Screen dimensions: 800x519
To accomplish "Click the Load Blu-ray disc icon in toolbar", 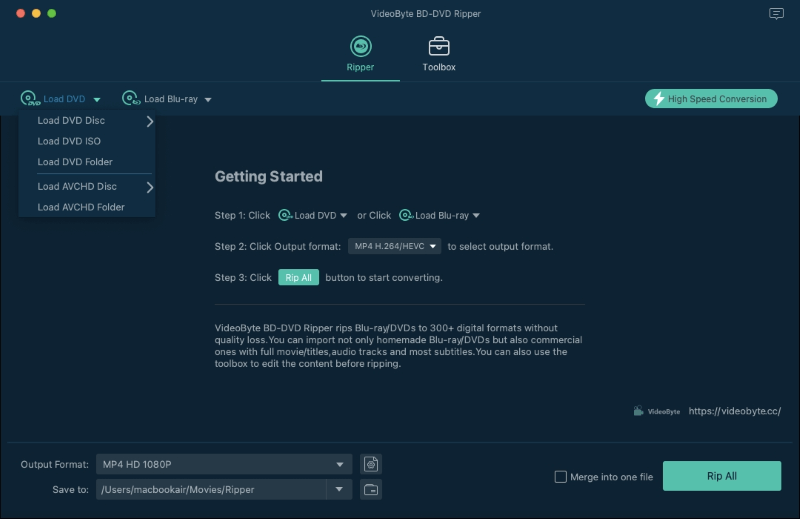I will (x=131, y=98).
